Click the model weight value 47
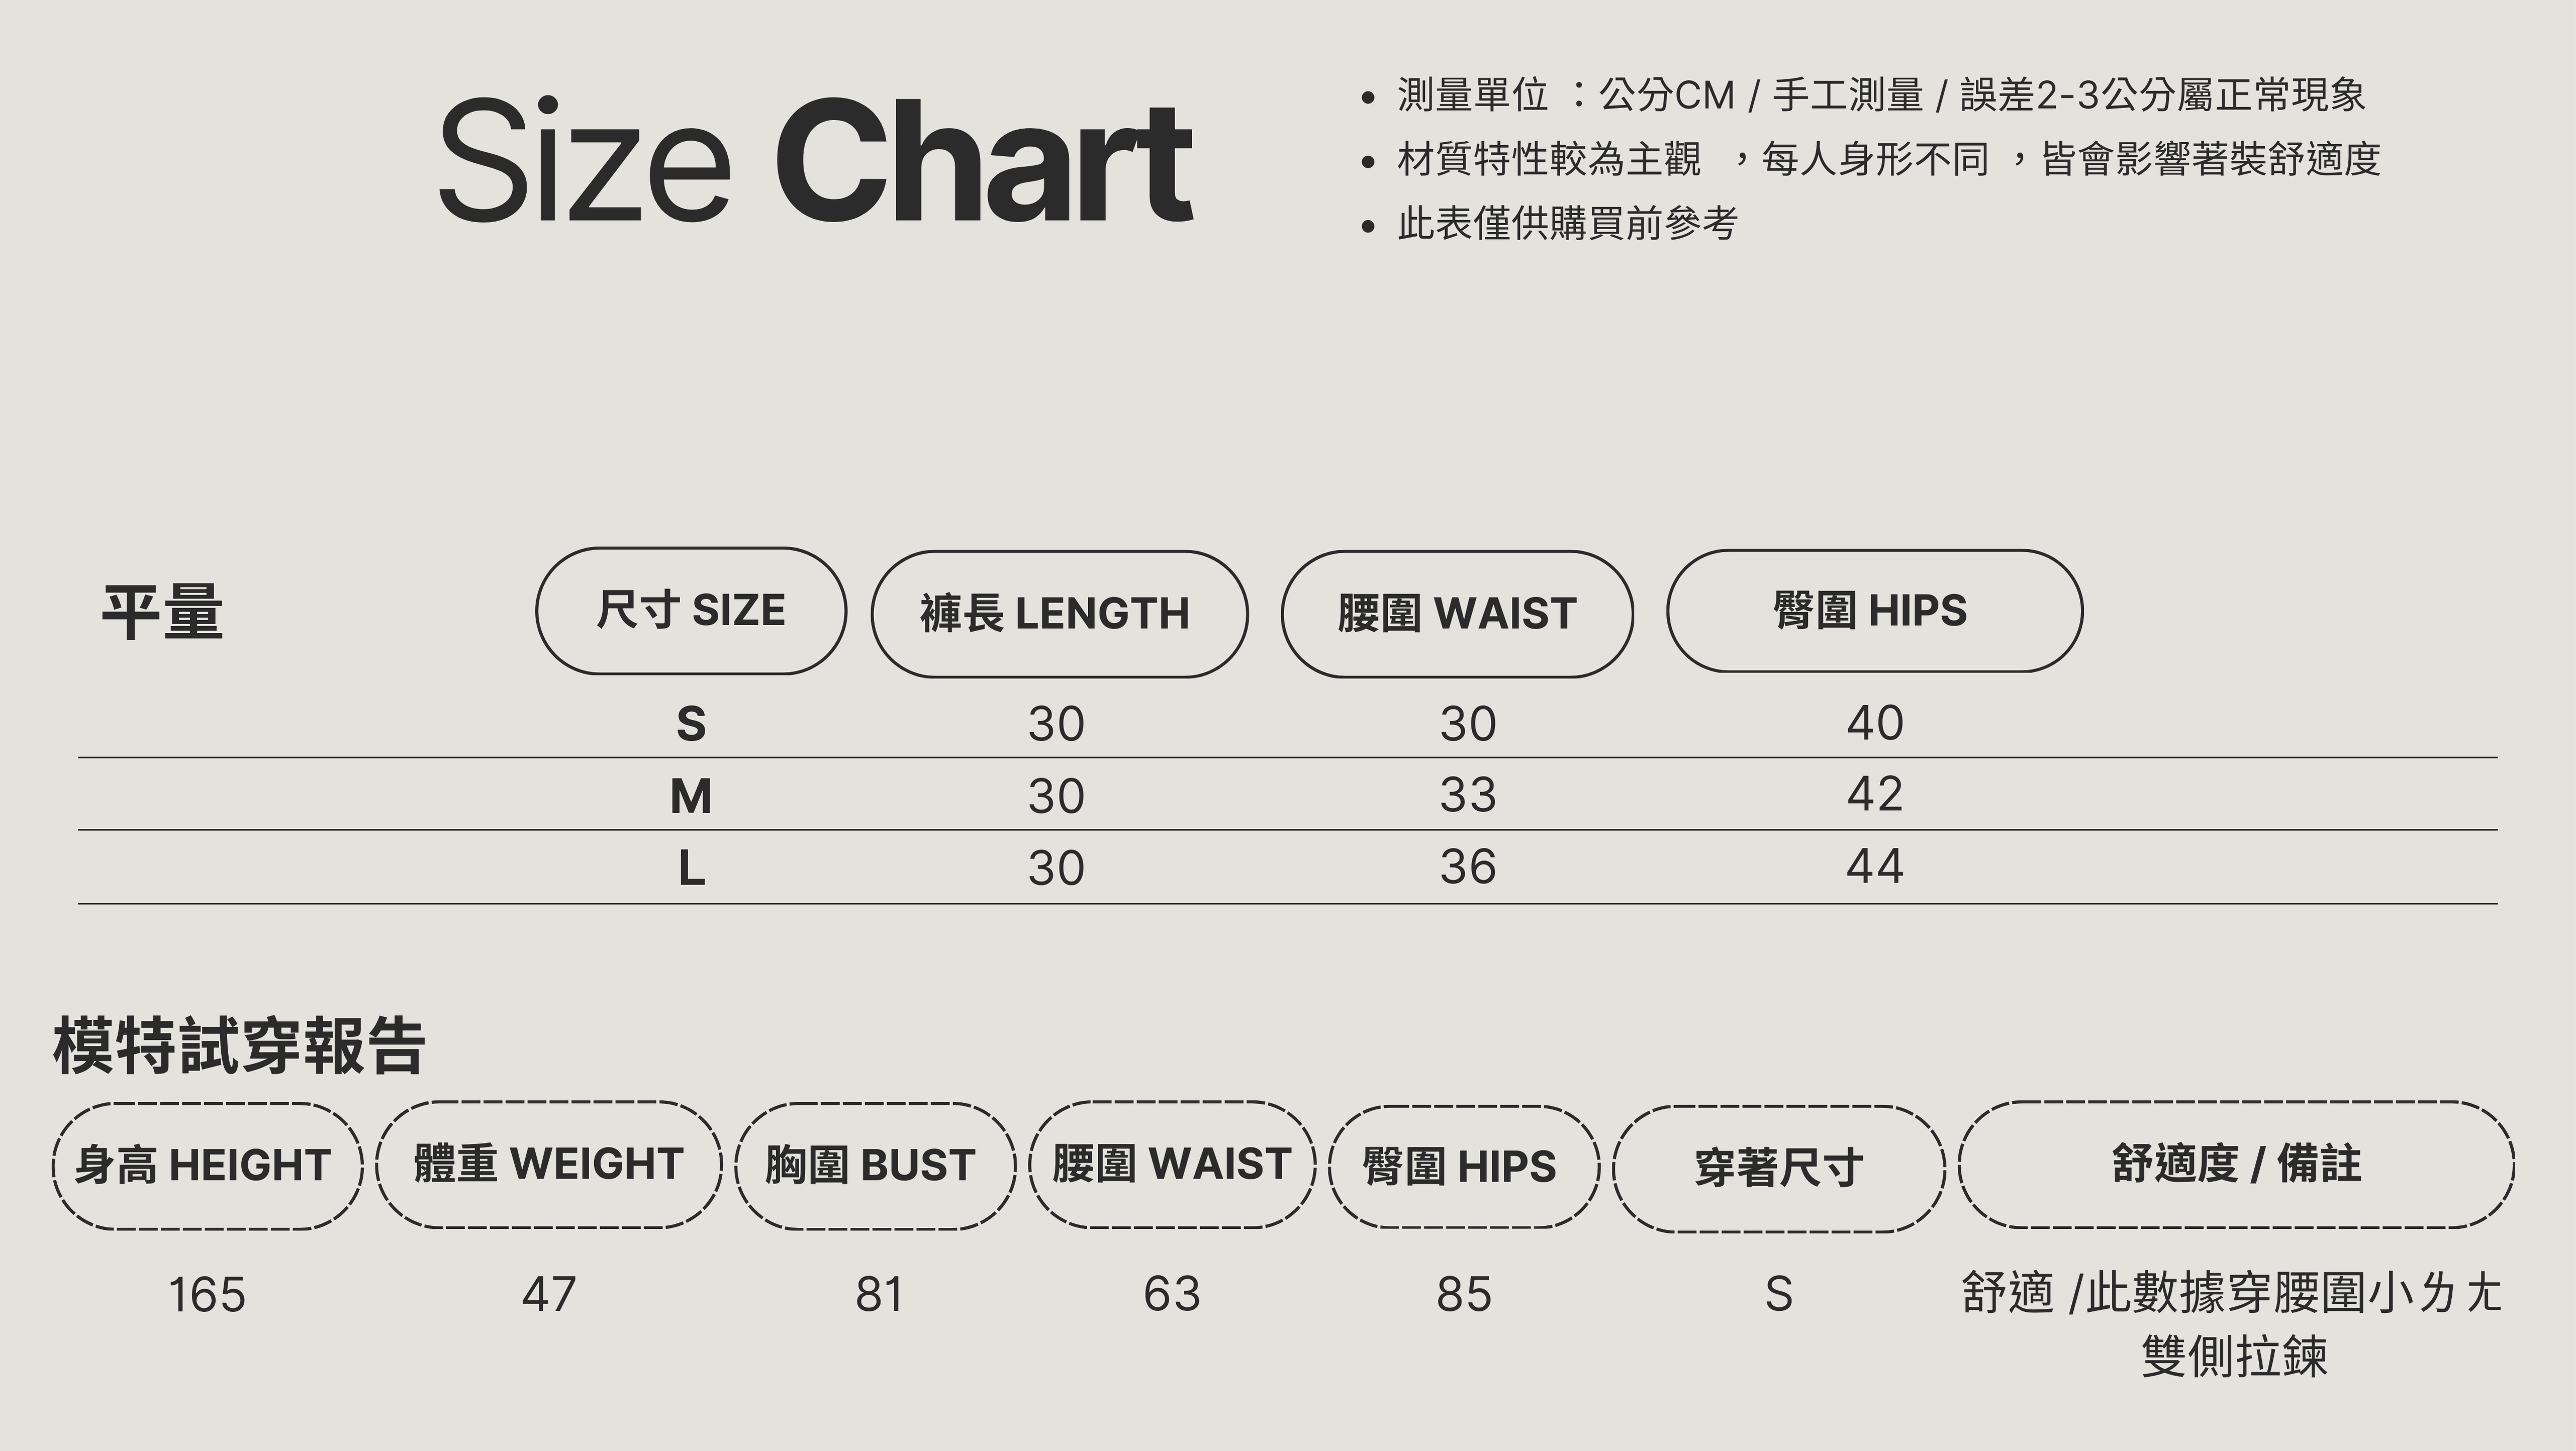Image resolution: width=2576 pixels, height=1451 pixels. pos(548,1294)
